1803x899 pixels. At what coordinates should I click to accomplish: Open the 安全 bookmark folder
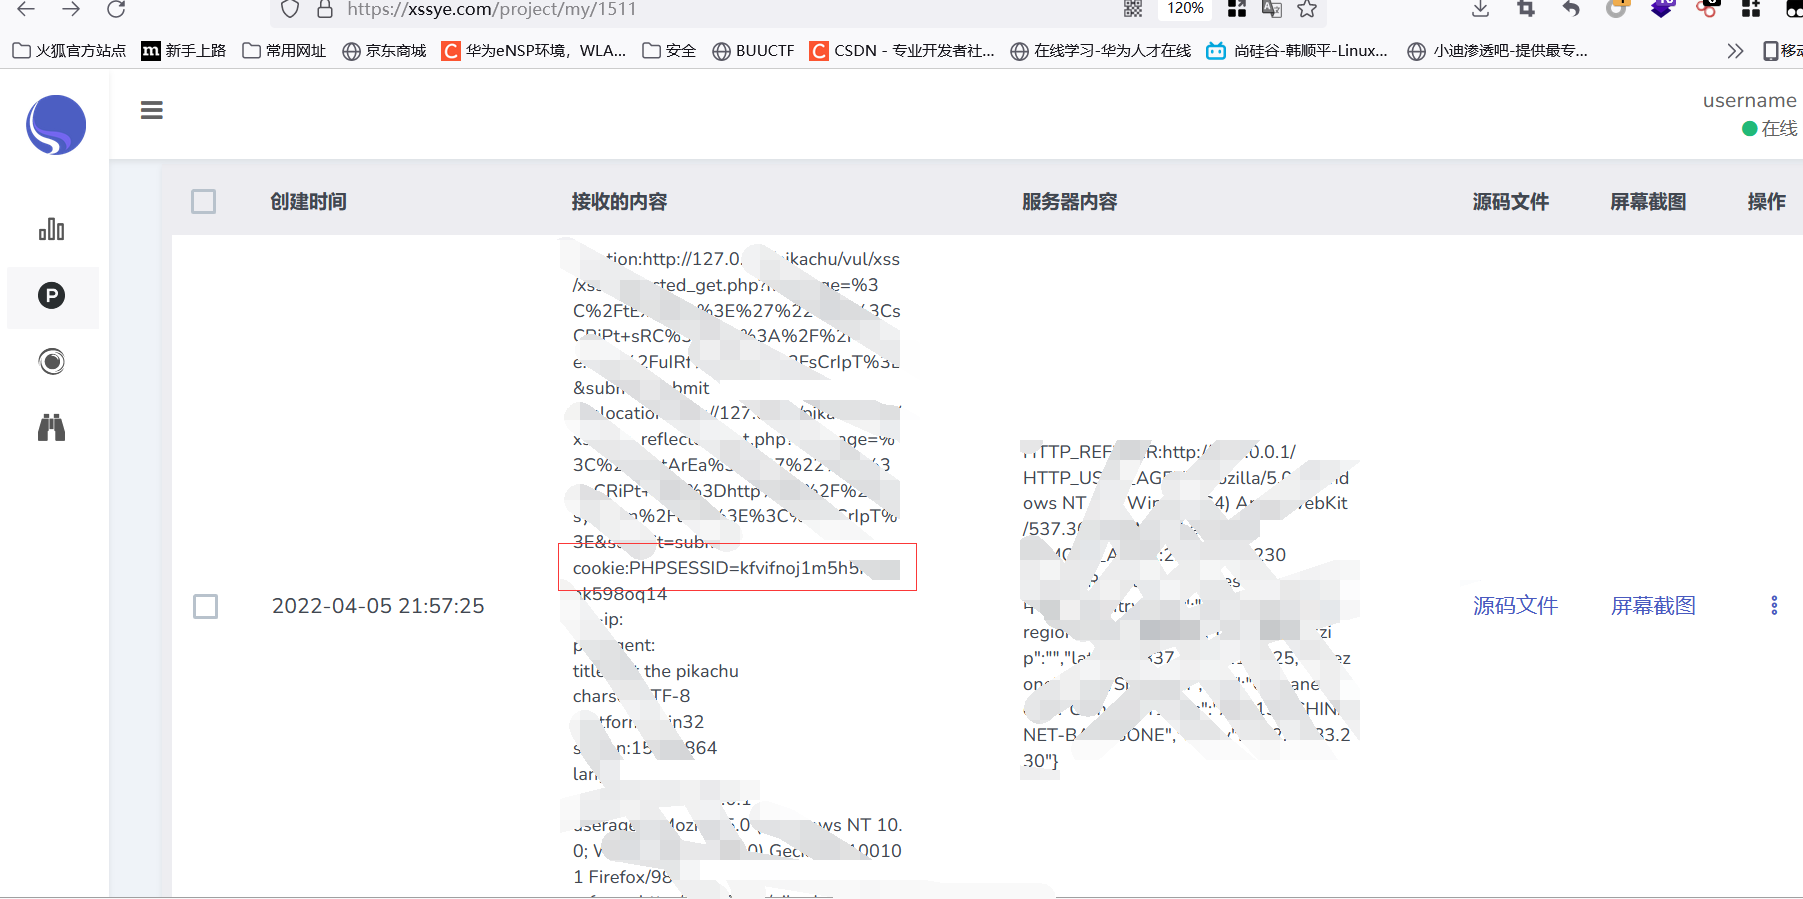669,51
